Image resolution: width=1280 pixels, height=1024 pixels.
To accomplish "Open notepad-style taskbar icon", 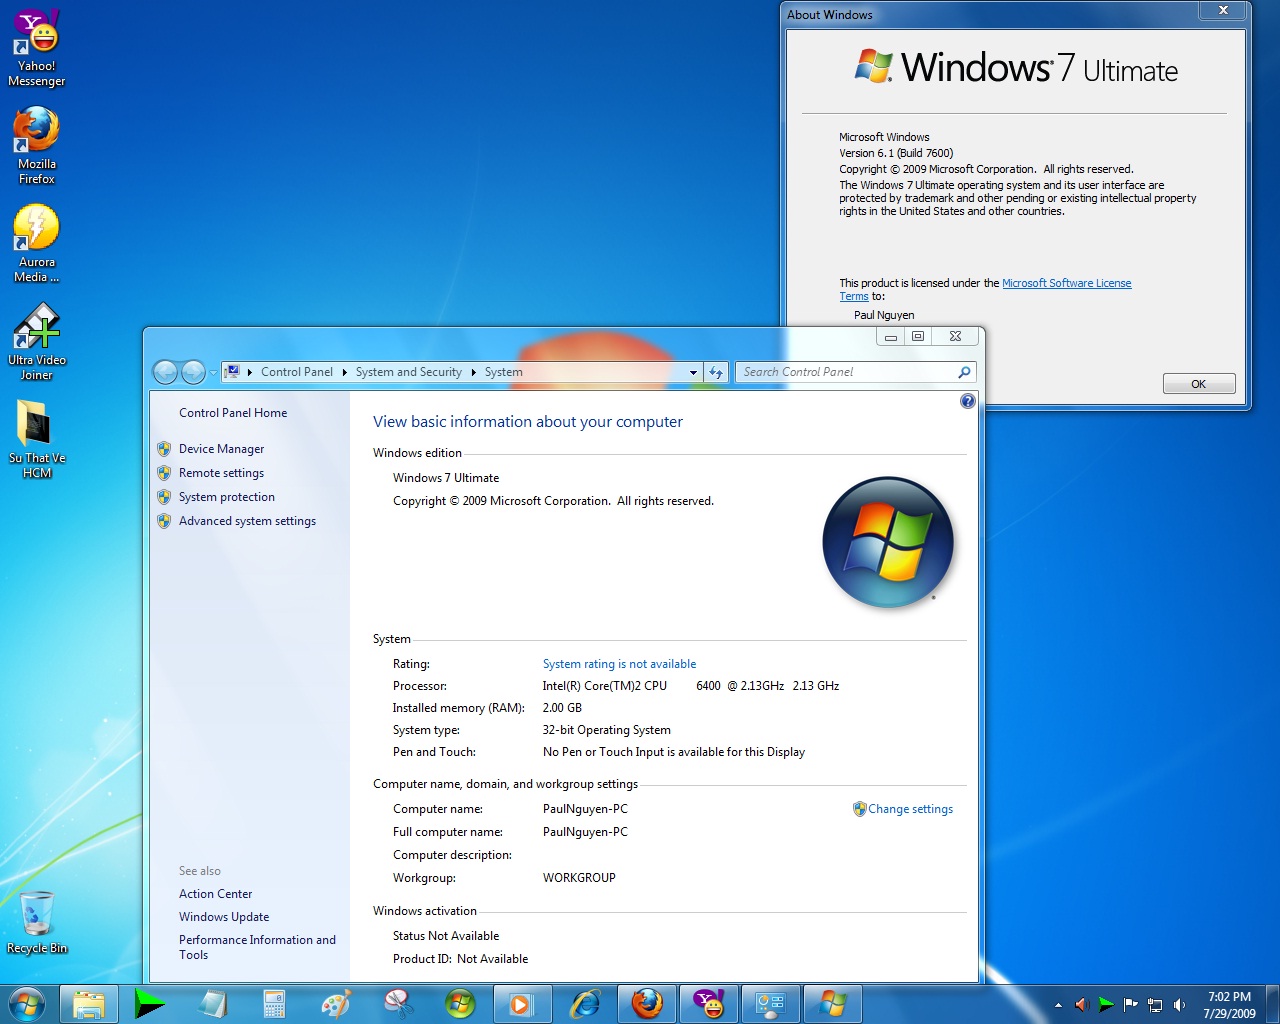I will (213, 1004).
